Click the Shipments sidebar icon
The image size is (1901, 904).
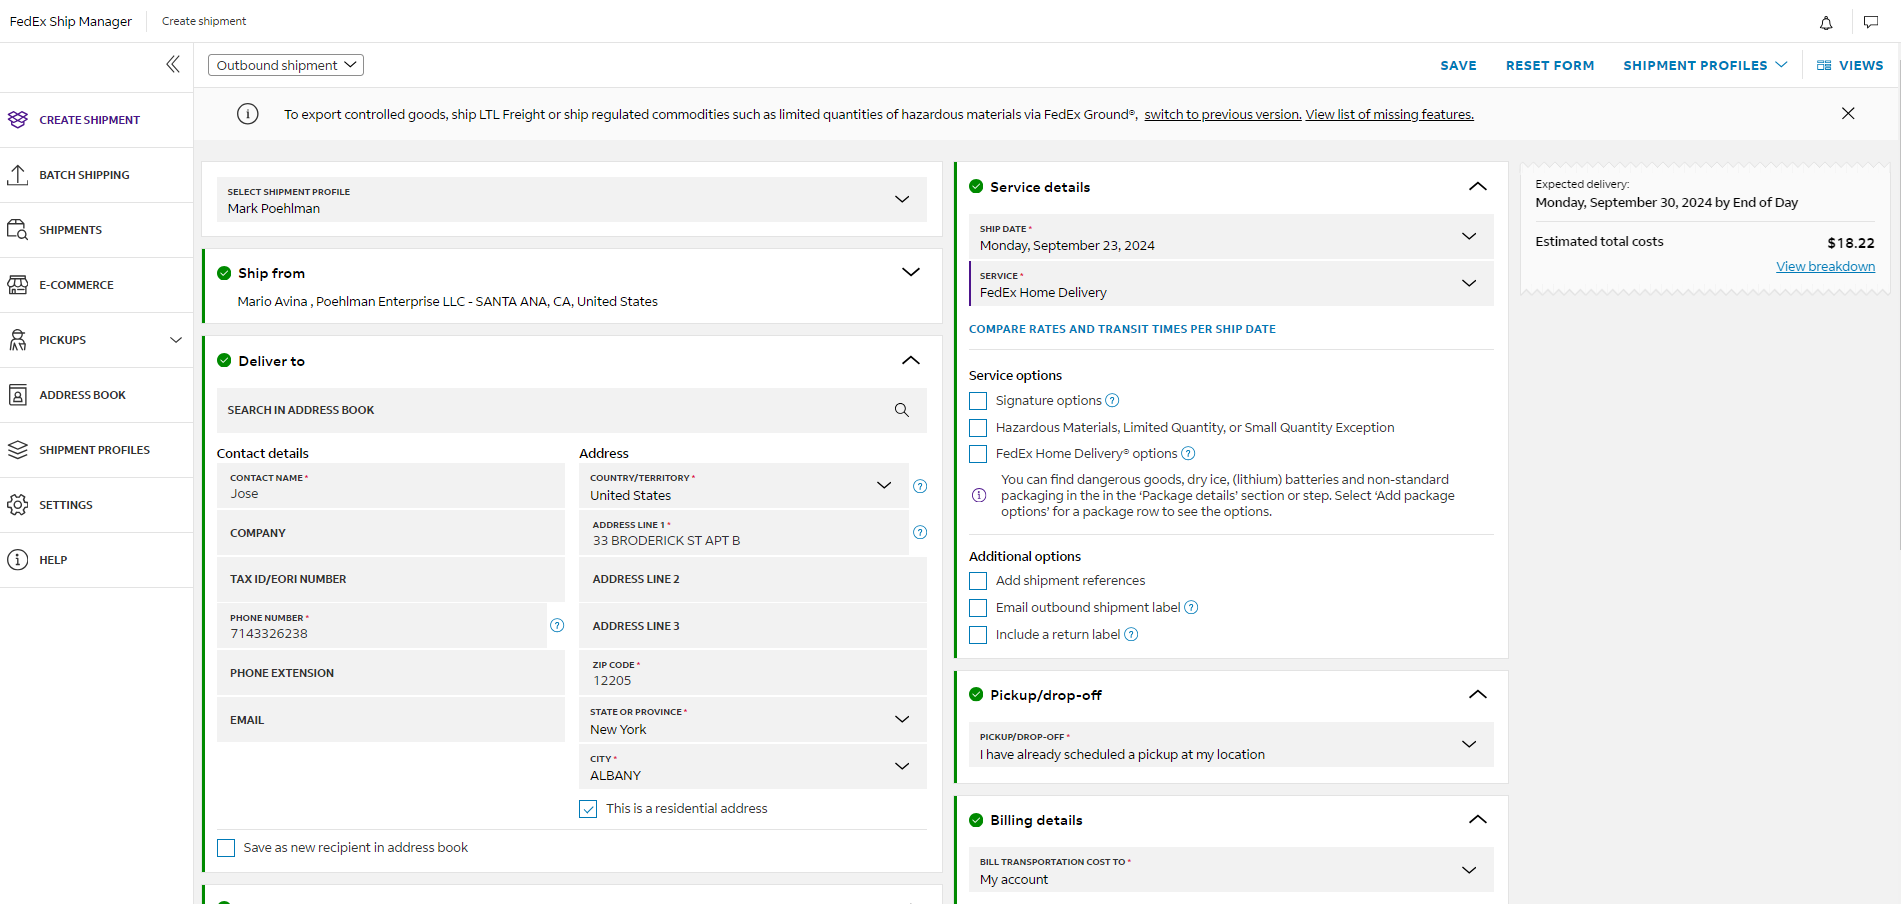[18, 230]
